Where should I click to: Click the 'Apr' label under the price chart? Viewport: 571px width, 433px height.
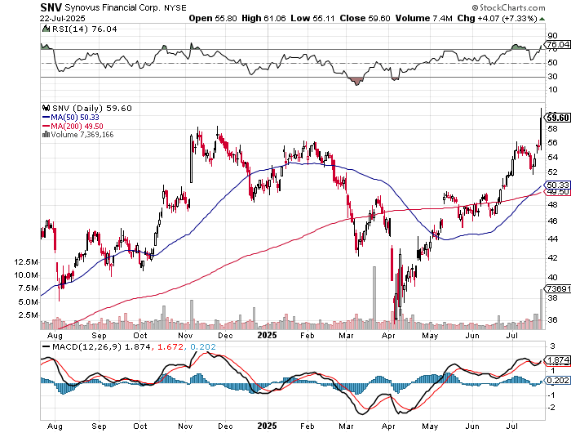click(389, 335)
